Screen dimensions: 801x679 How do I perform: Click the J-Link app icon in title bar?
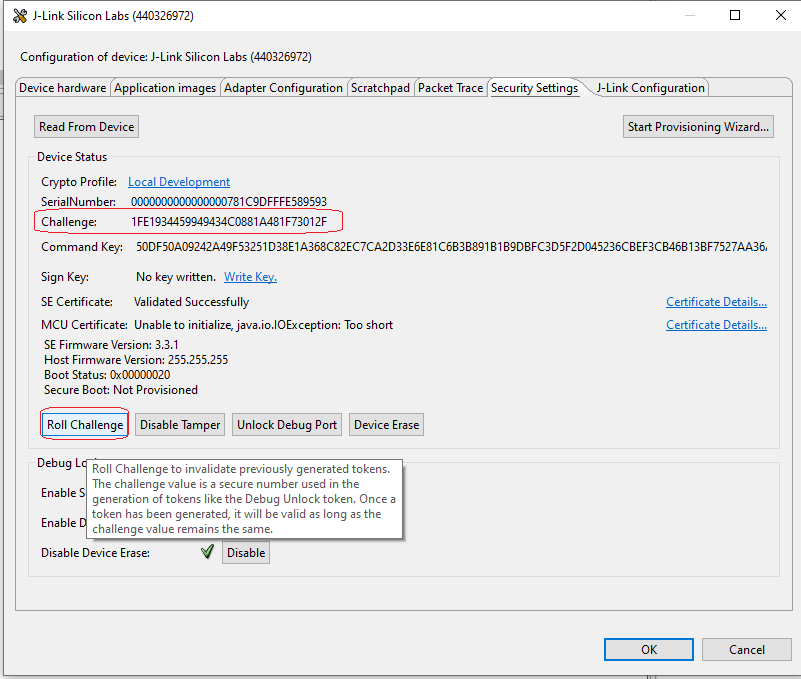tap(20, 15)
